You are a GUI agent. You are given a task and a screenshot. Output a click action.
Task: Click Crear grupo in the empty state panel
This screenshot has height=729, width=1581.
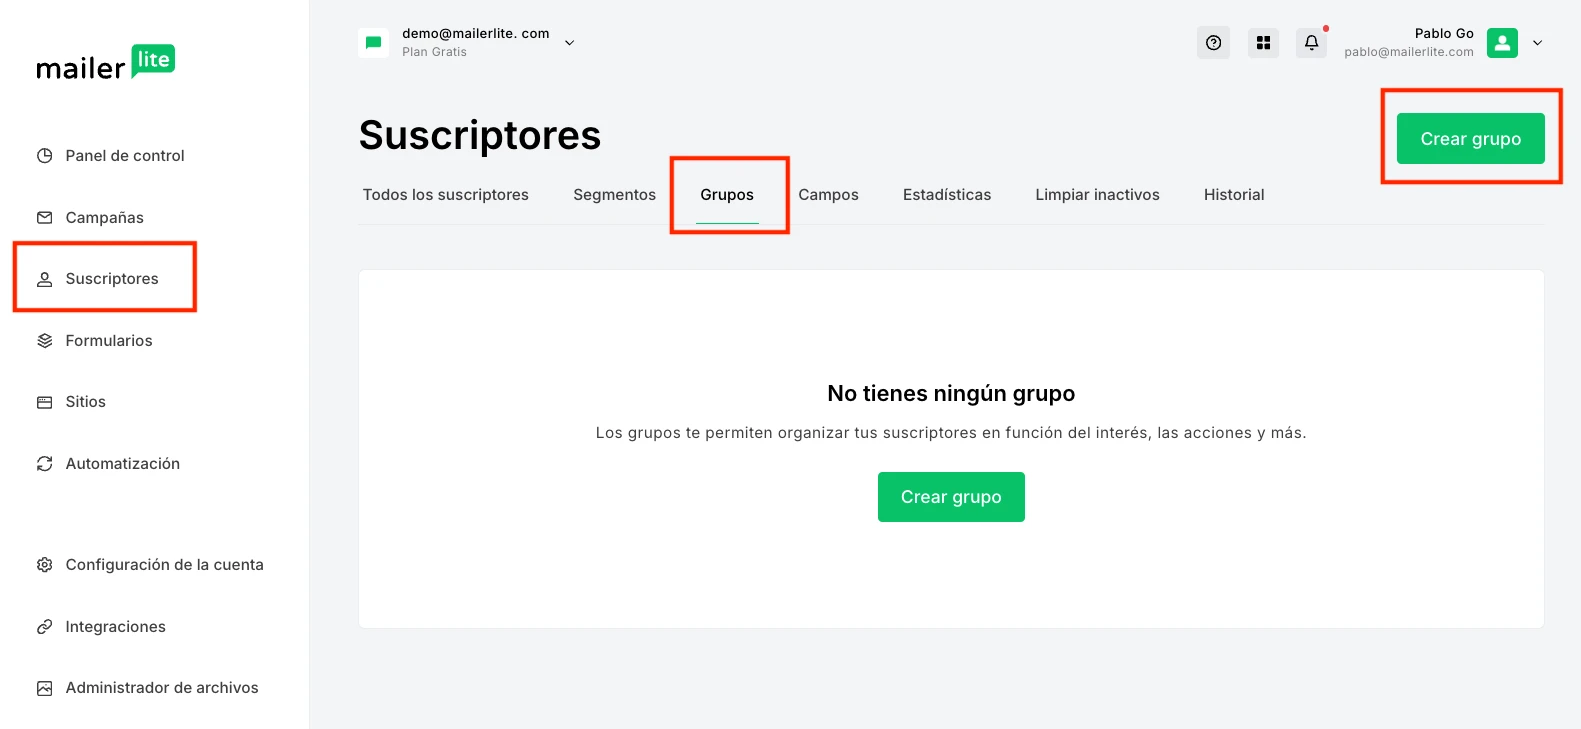point(950,497)
